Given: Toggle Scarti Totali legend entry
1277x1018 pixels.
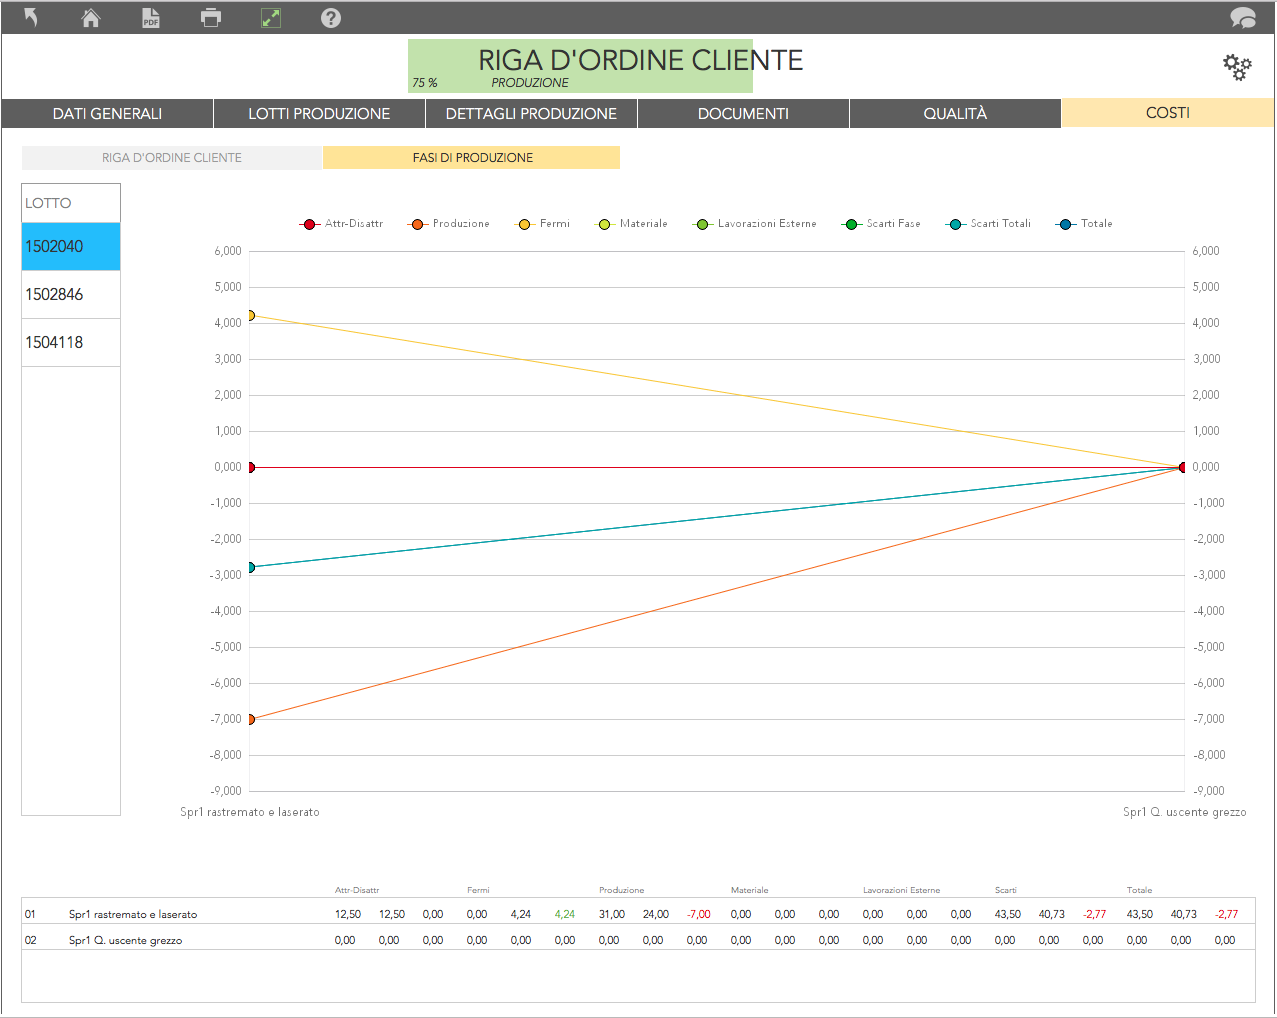Looking at the screenshot, I should (x=988, y=224).
